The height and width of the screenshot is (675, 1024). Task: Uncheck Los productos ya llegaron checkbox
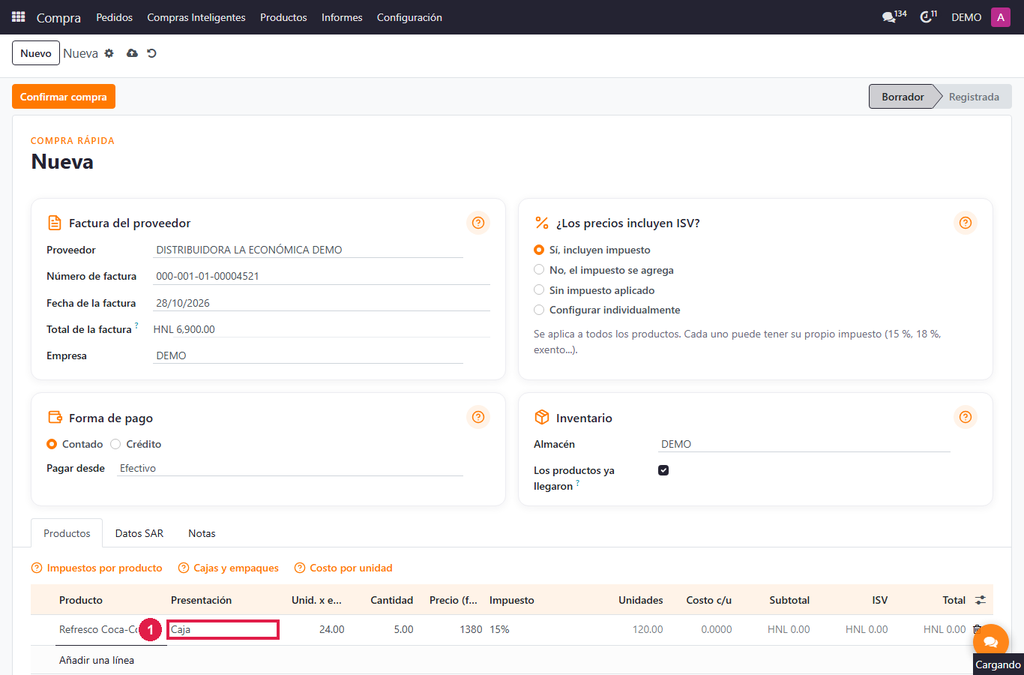tap(664, 470)
